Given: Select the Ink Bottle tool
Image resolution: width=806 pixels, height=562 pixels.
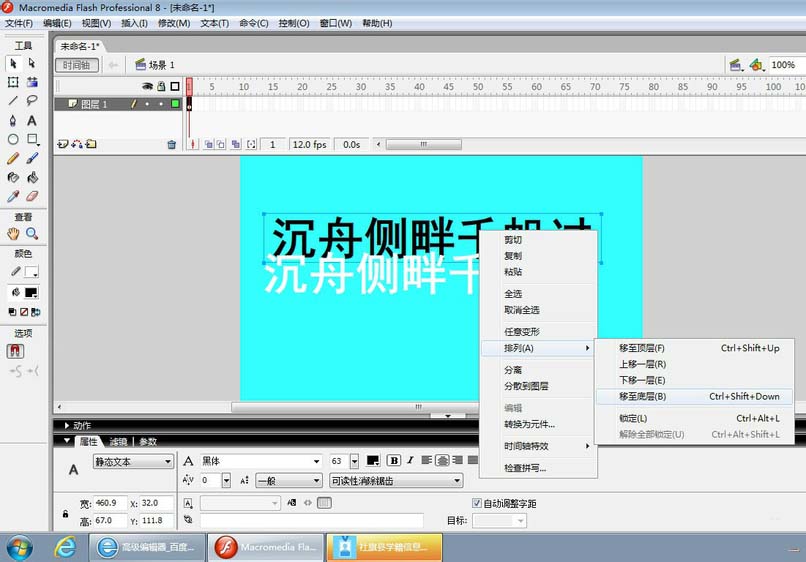Looking at the screenshot, I should pyautogui.click(x=13, y=177).
